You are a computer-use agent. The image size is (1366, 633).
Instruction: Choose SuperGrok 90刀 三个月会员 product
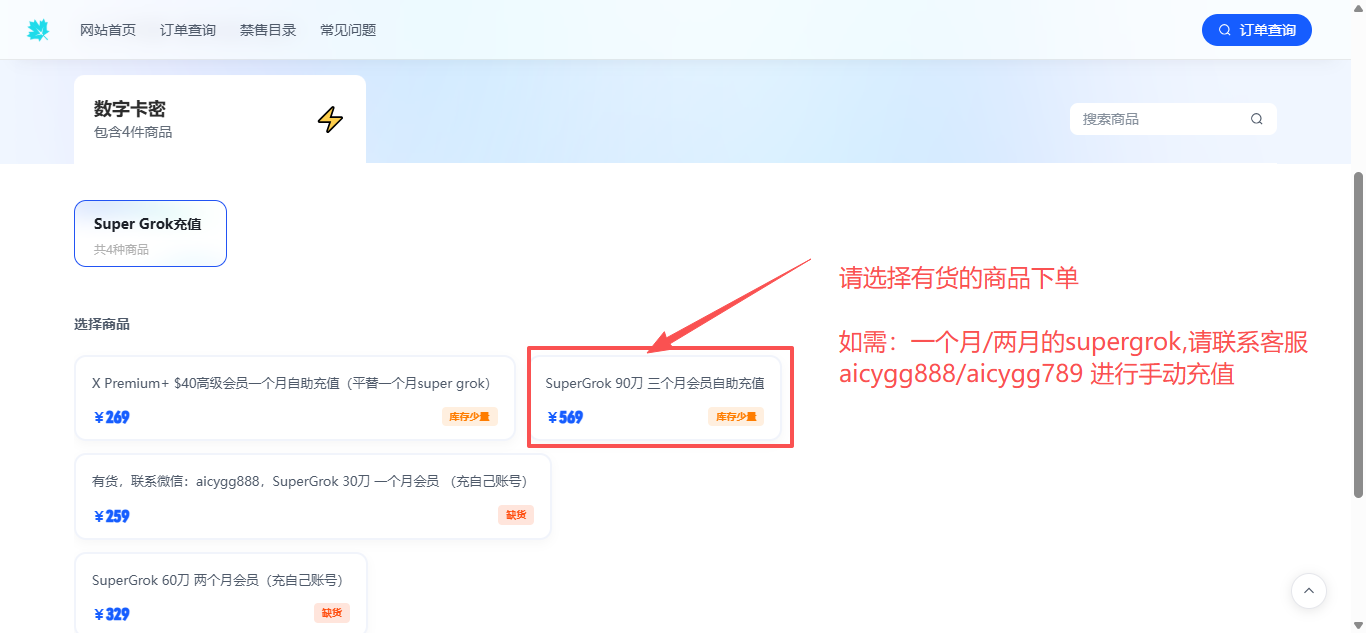point(655,398)
